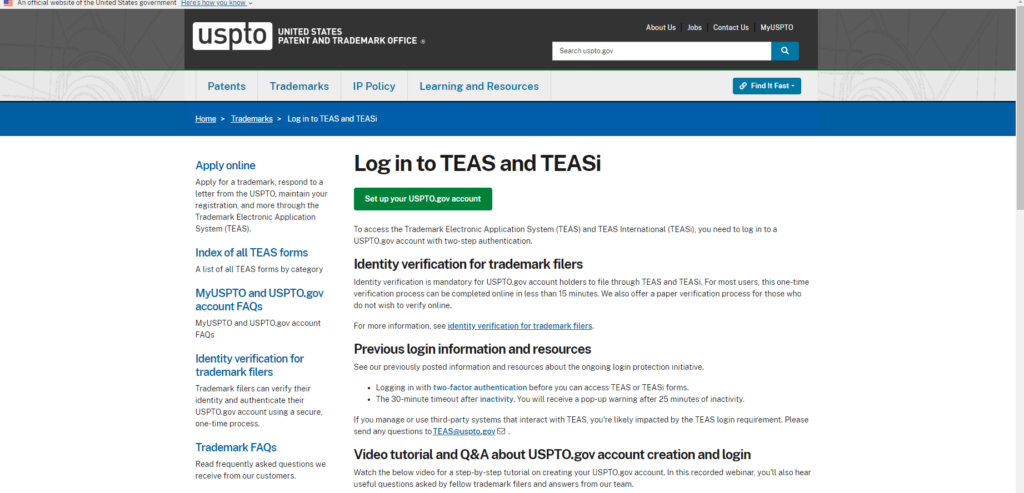Focus the Search uspto.gov field
This screenshot has width=1024, height=493.
pos(662,51)
